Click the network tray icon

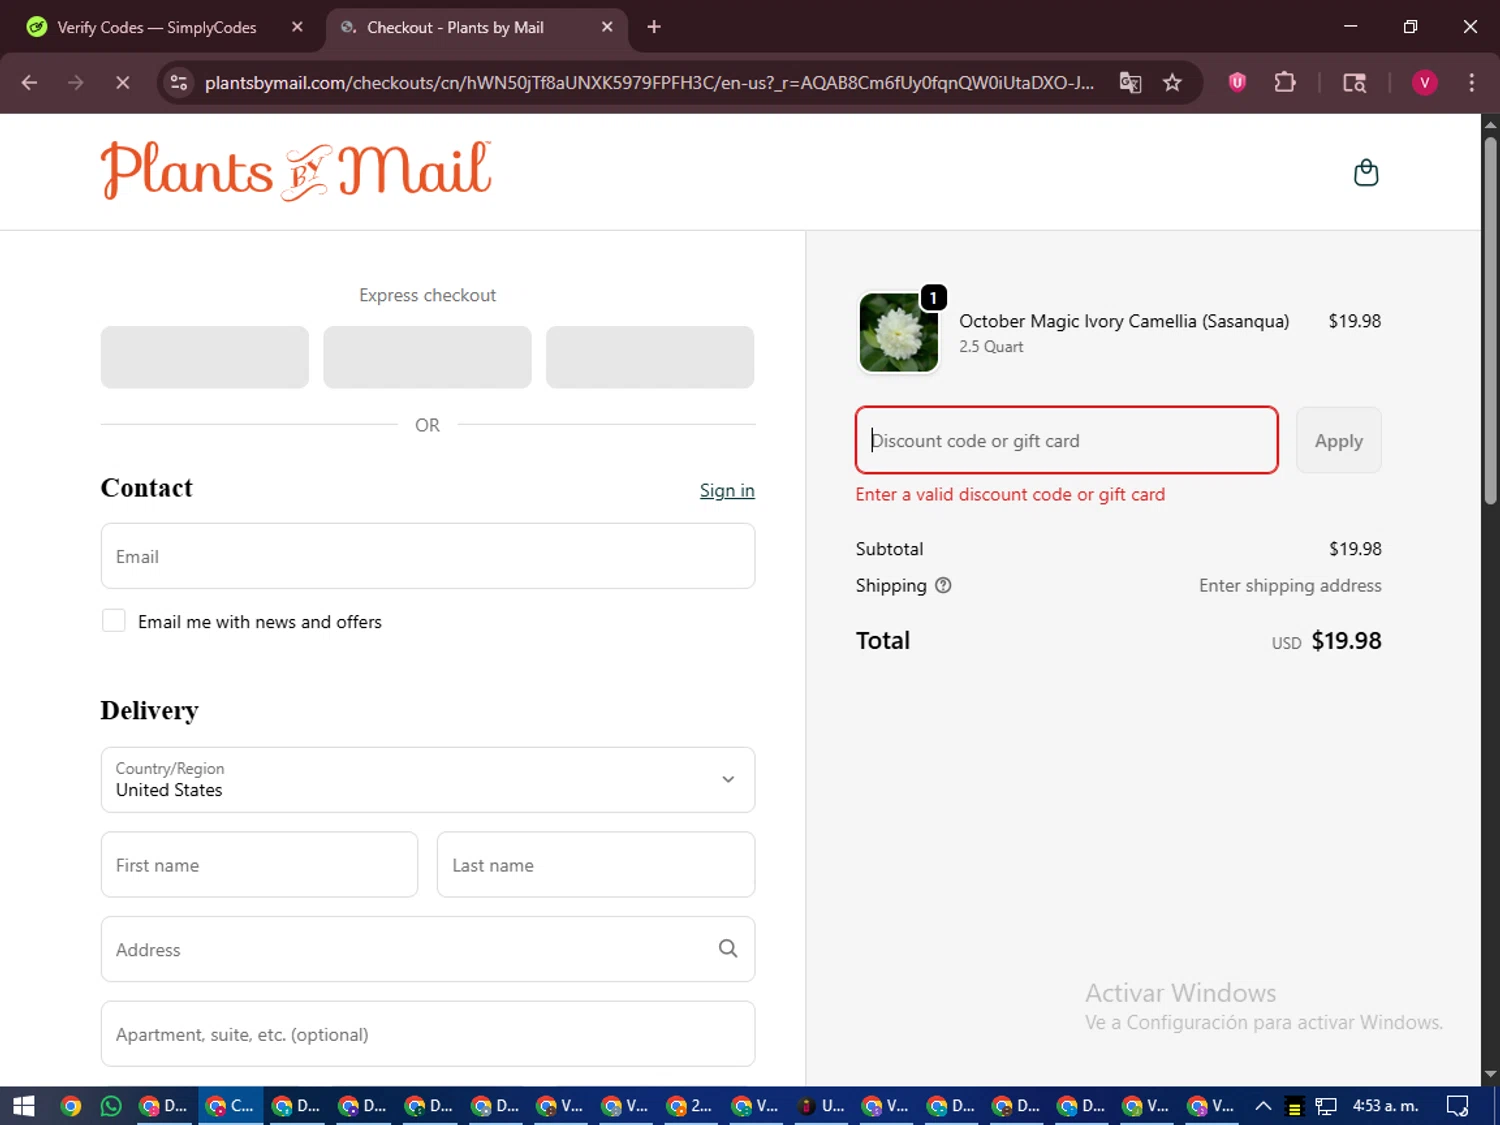click(x=1326, y=1106)
